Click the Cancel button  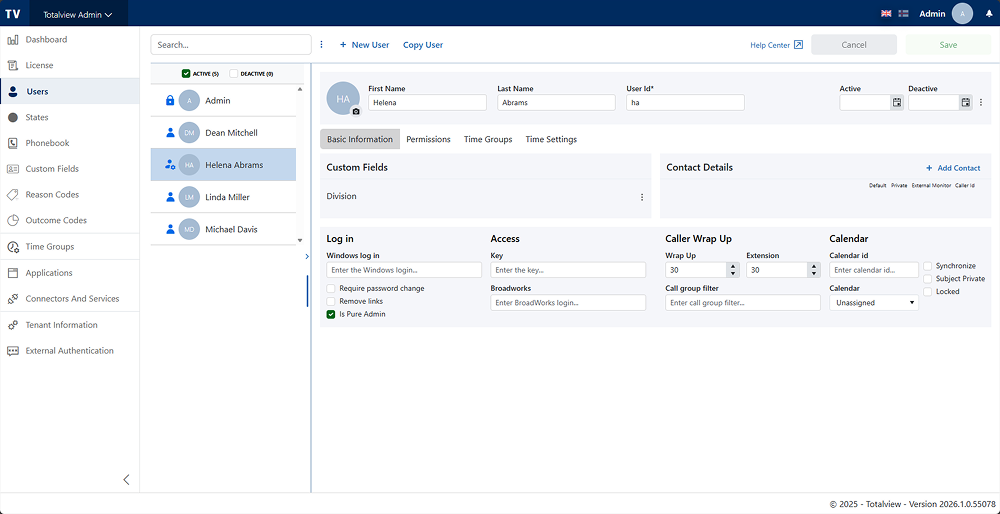click(854, 45)
